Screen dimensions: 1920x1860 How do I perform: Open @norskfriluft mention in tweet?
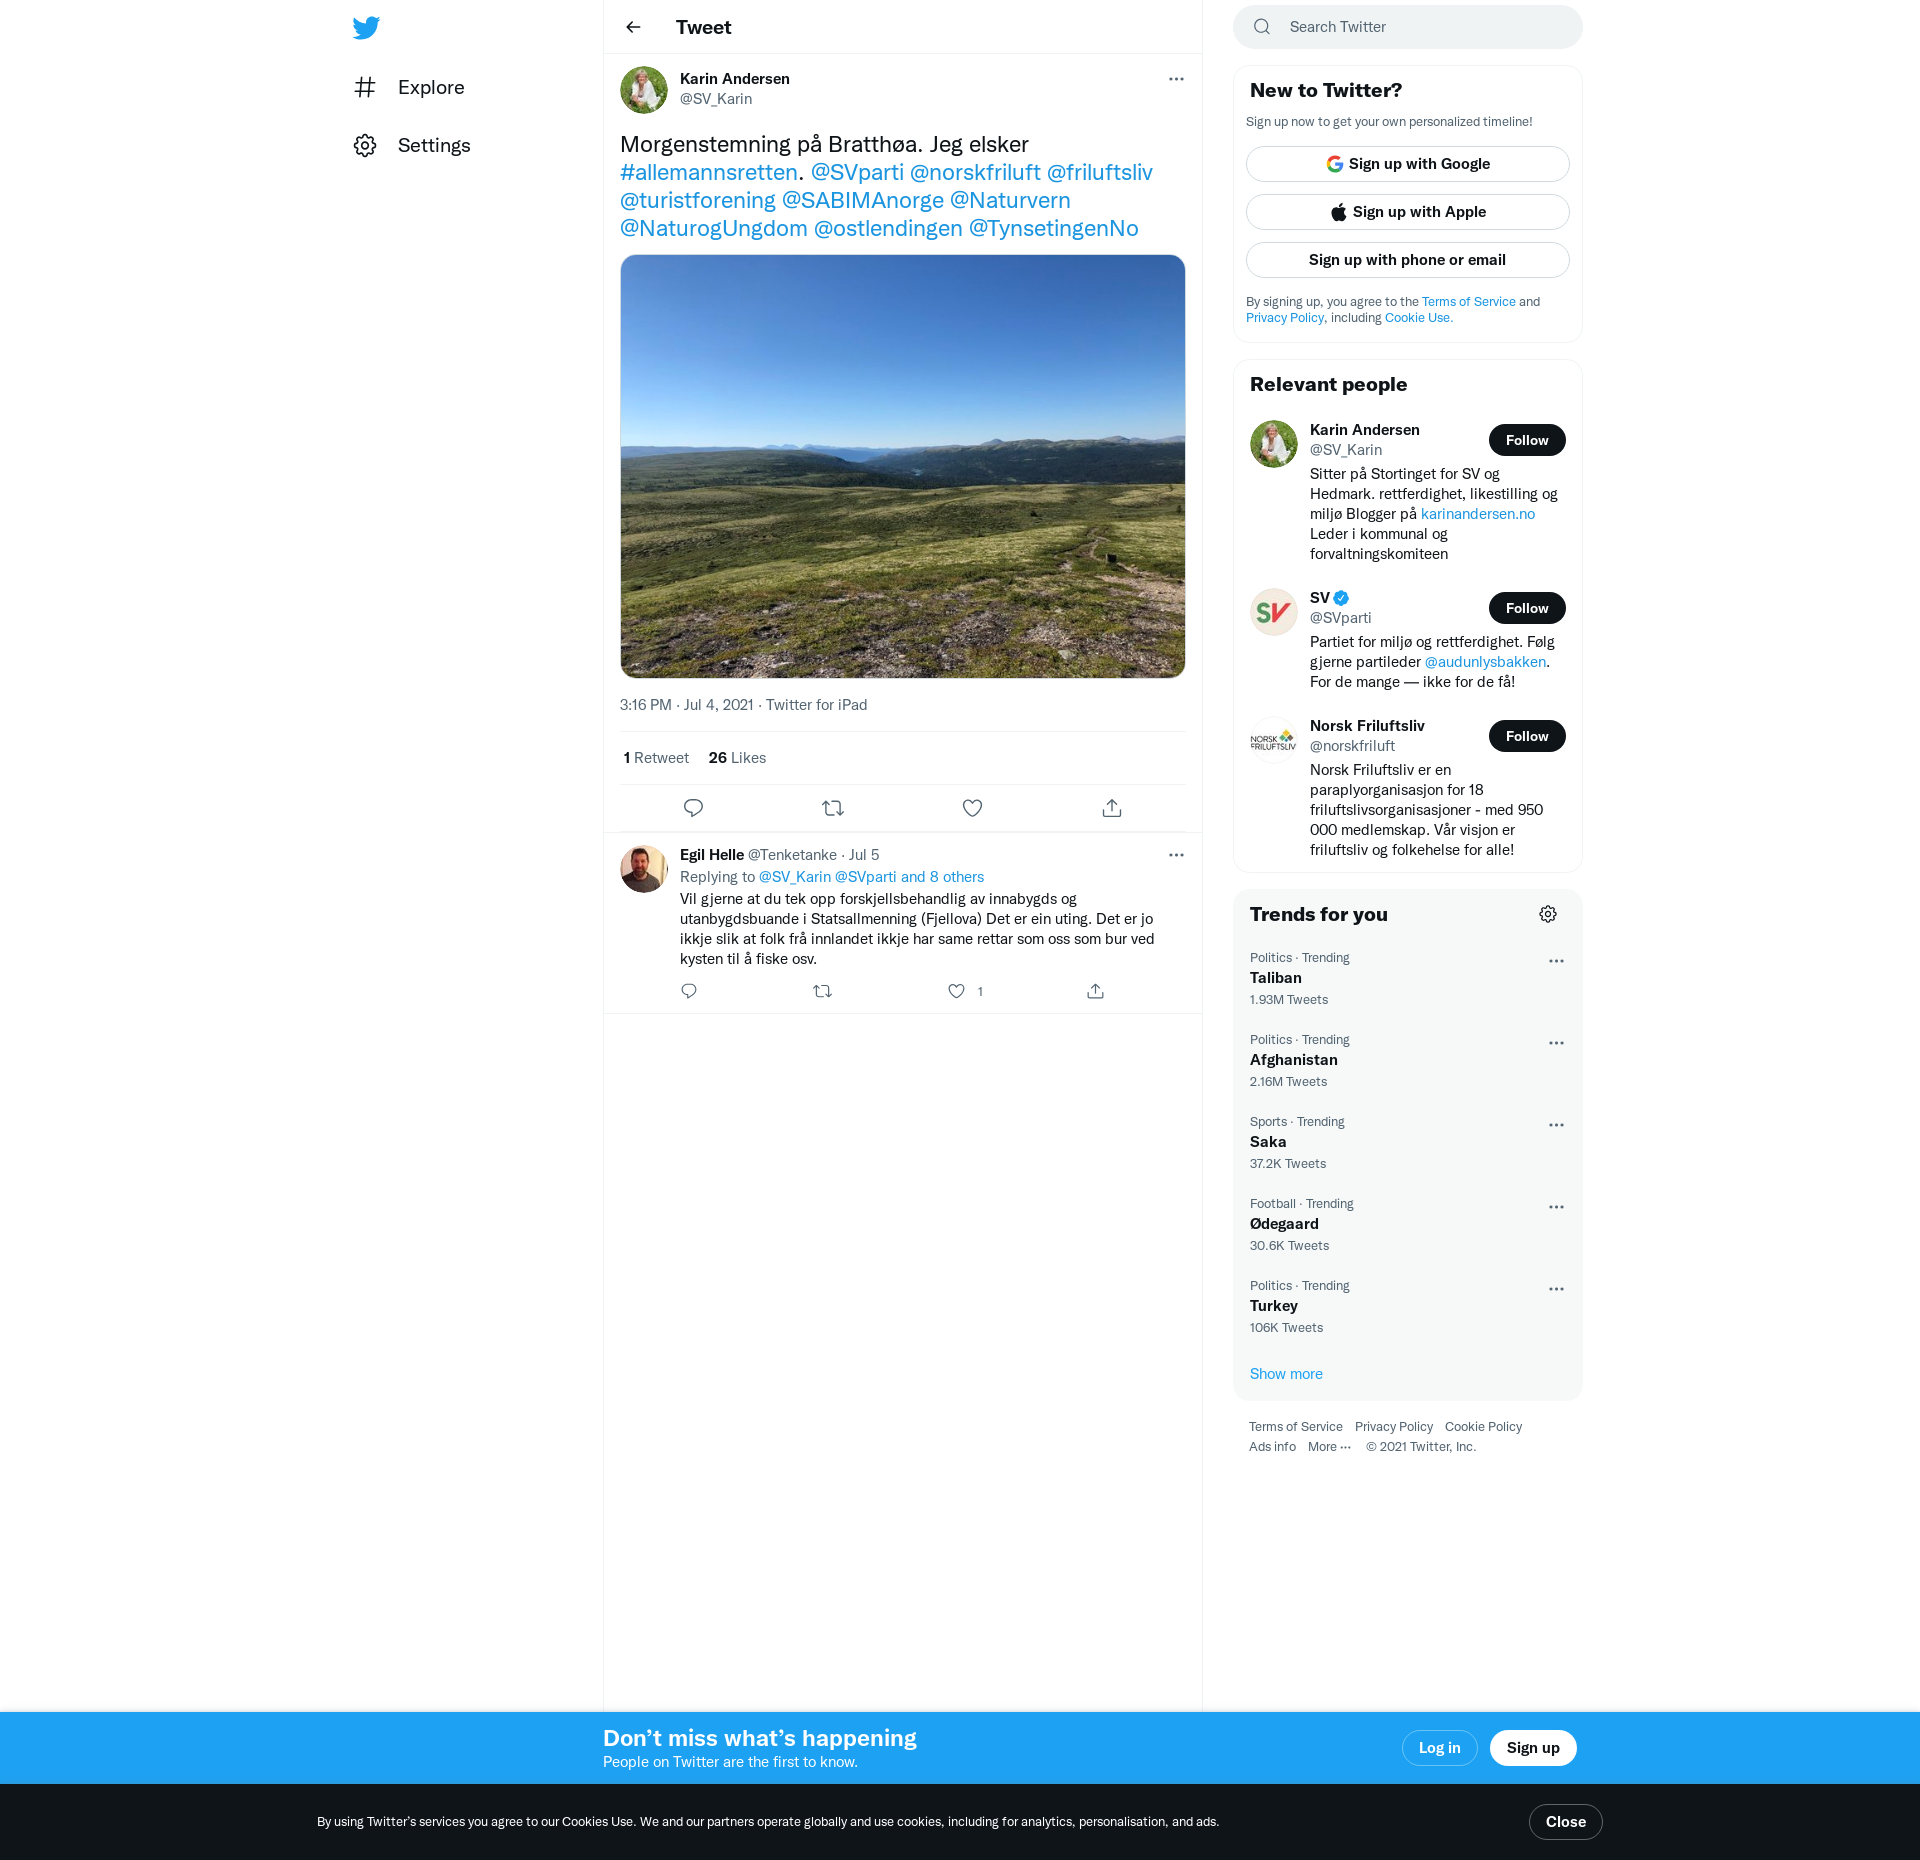click(975, 172)
